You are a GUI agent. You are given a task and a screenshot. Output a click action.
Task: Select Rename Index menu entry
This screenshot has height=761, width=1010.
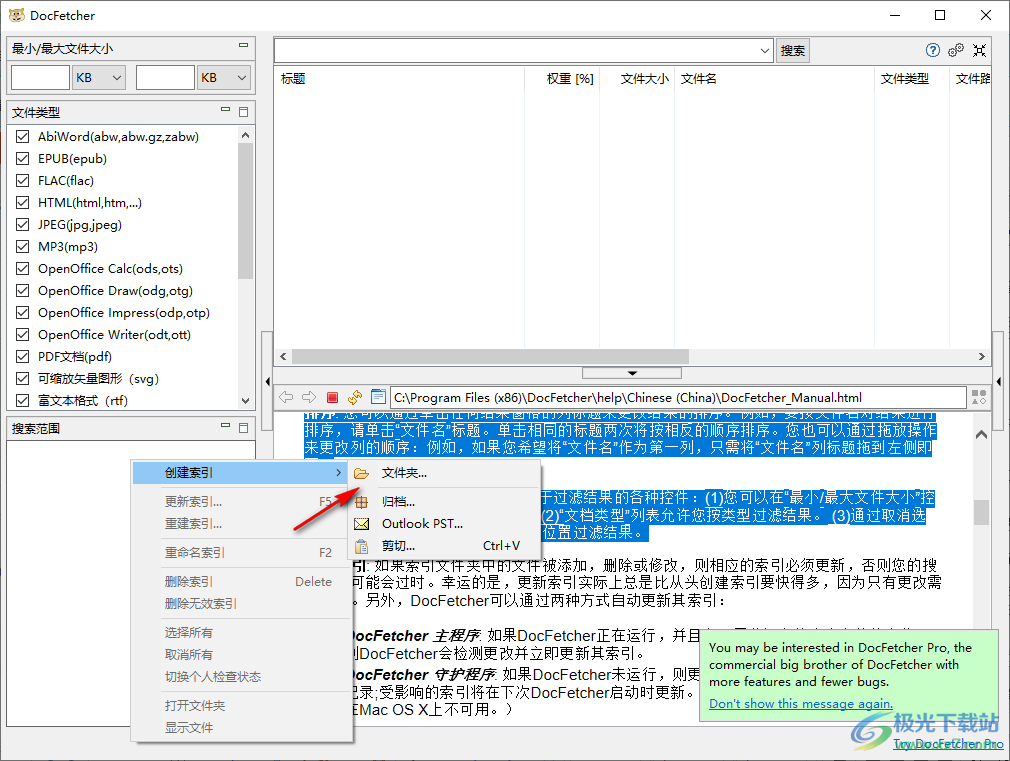tap(242, 552)
